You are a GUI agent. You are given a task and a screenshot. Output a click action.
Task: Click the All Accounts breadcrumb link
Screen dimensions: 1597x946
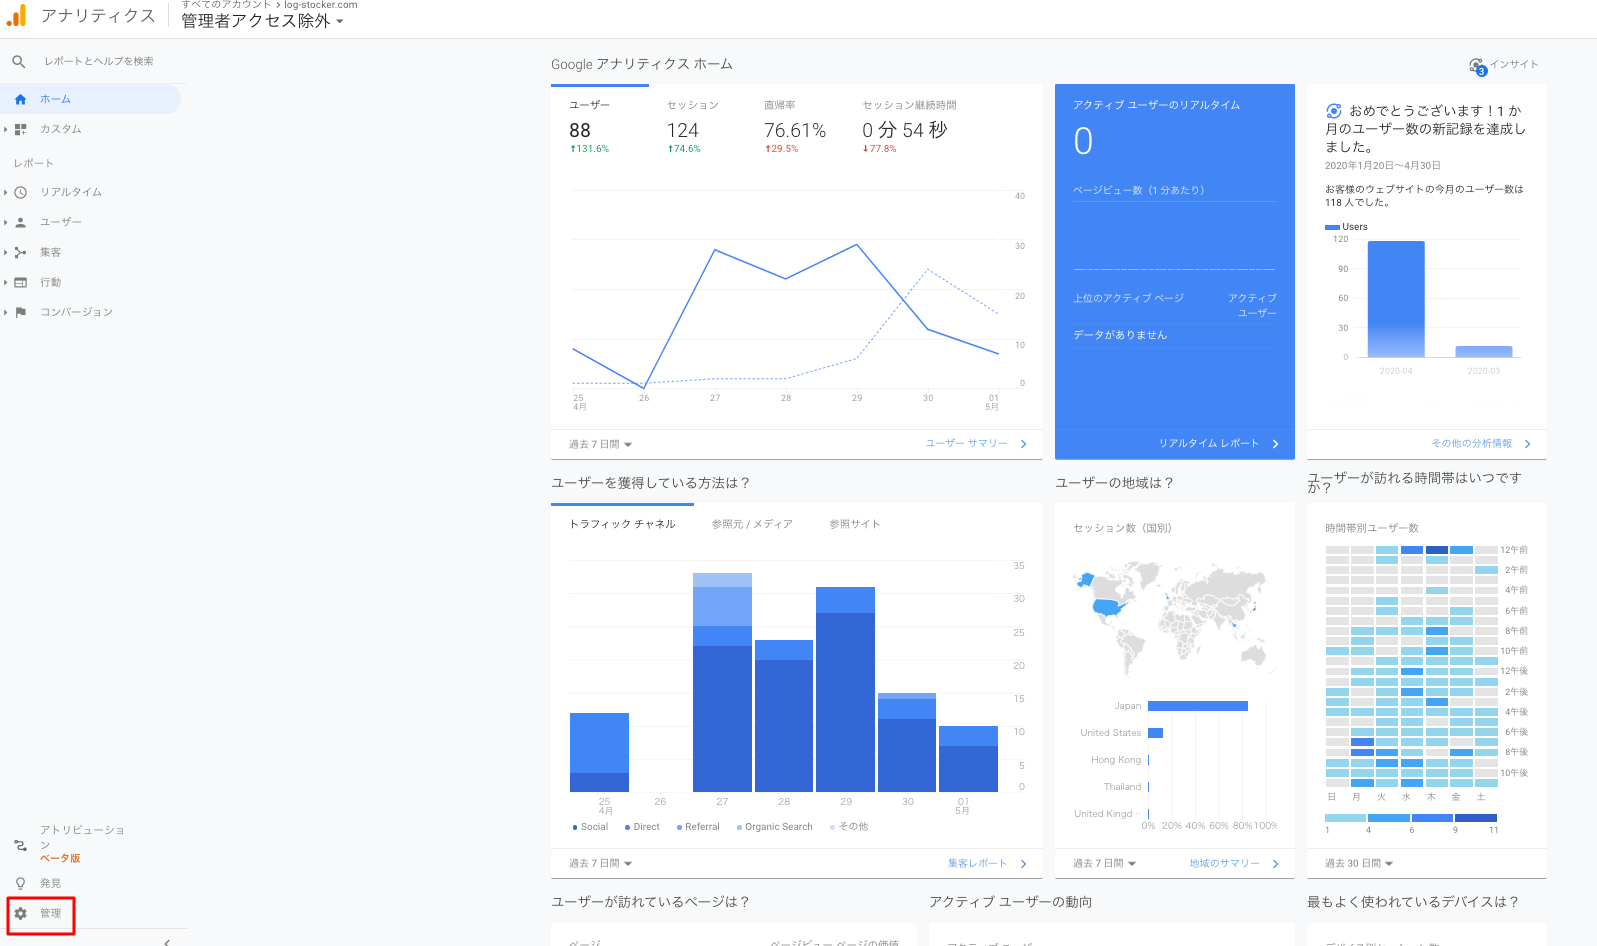[x=226, y=5]
